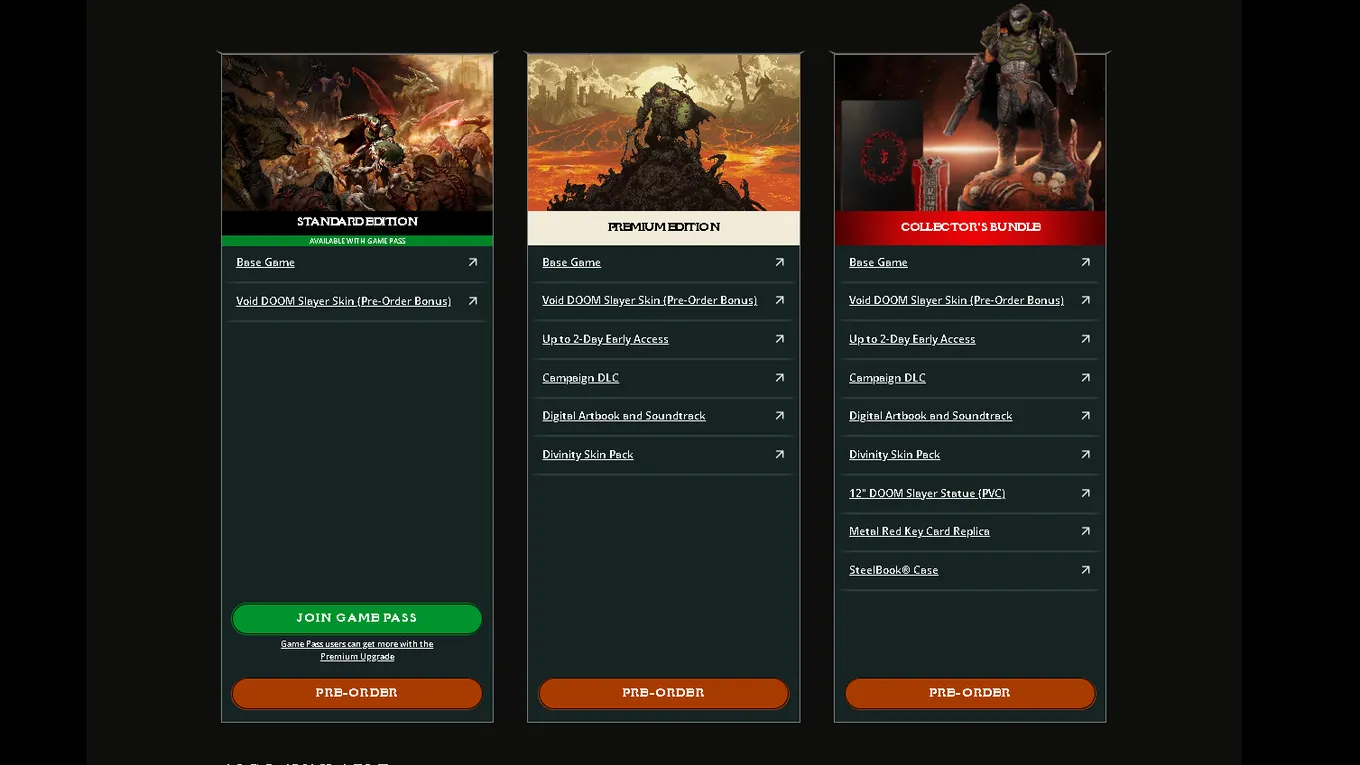Image resolution: width=1360 pixels, height=765 pixels.
Task: Open Base Game link in Standard Edition
Action: click(265, 262)
